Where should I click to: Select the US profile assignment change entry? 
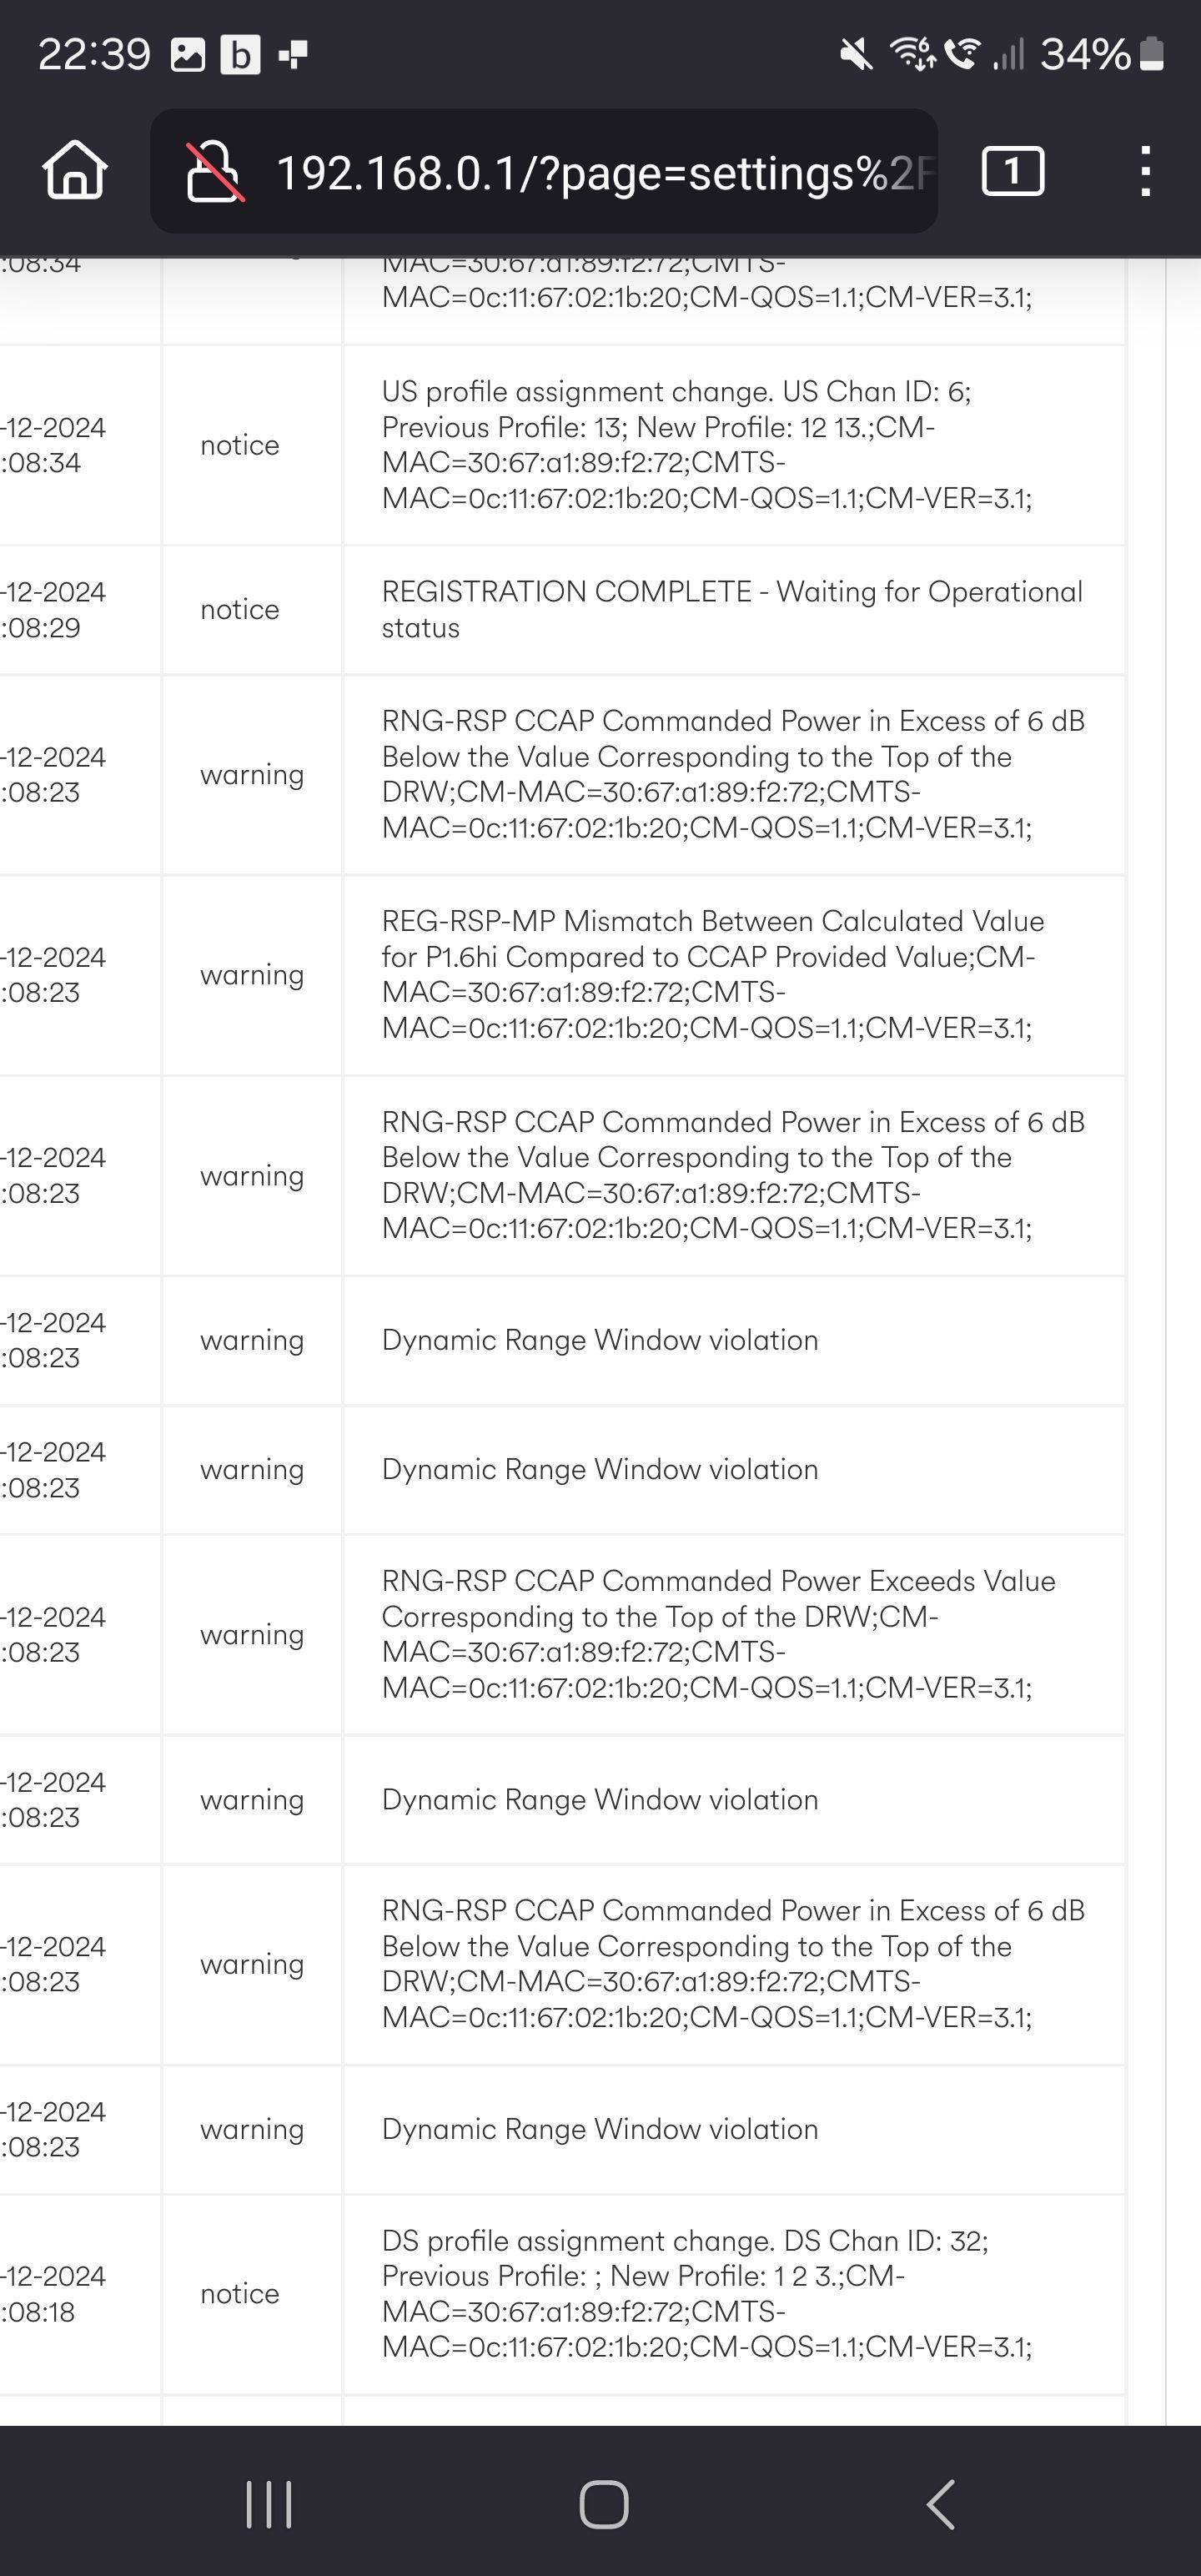[707, 444]
